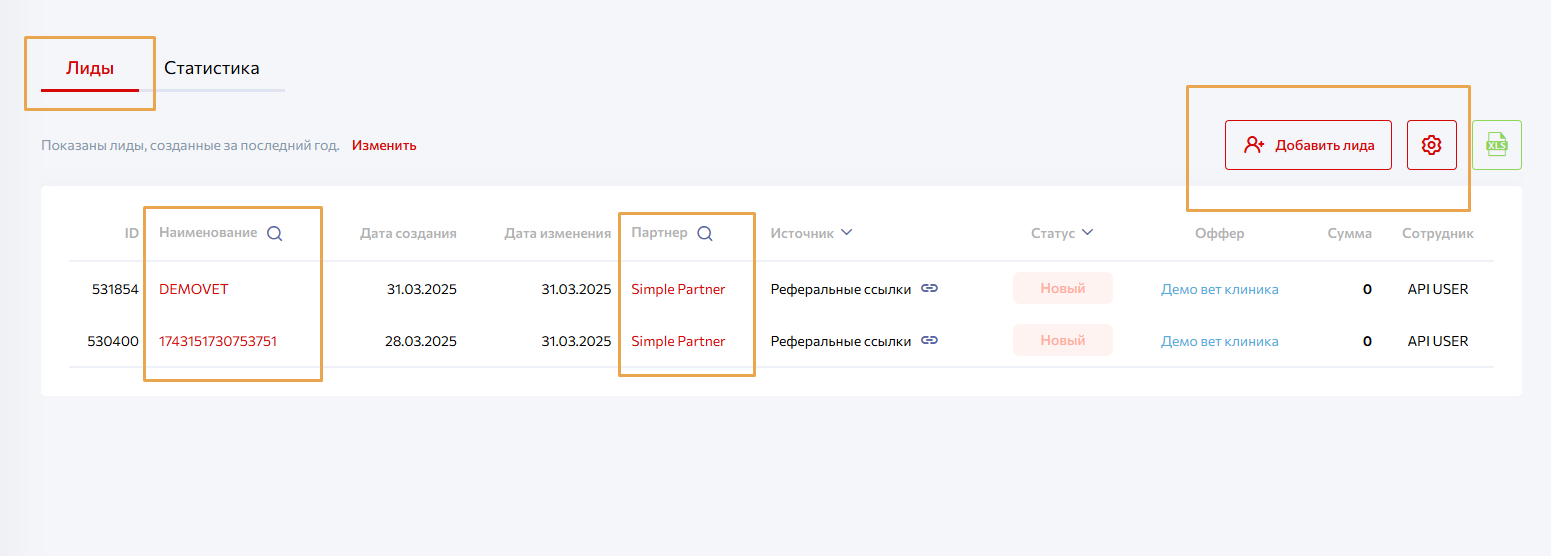Open Simple Partner in the 530400 row
Image resolution: width=1551 pixels, height=556 pixels.
(x=678, y=341)
